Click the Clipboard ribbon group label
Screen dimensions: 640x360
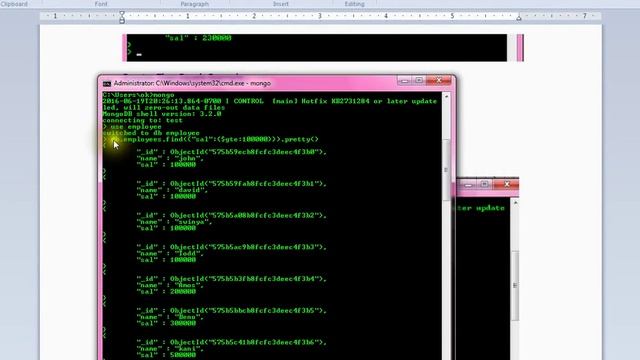pyautogui.click(x=15, y=4)
